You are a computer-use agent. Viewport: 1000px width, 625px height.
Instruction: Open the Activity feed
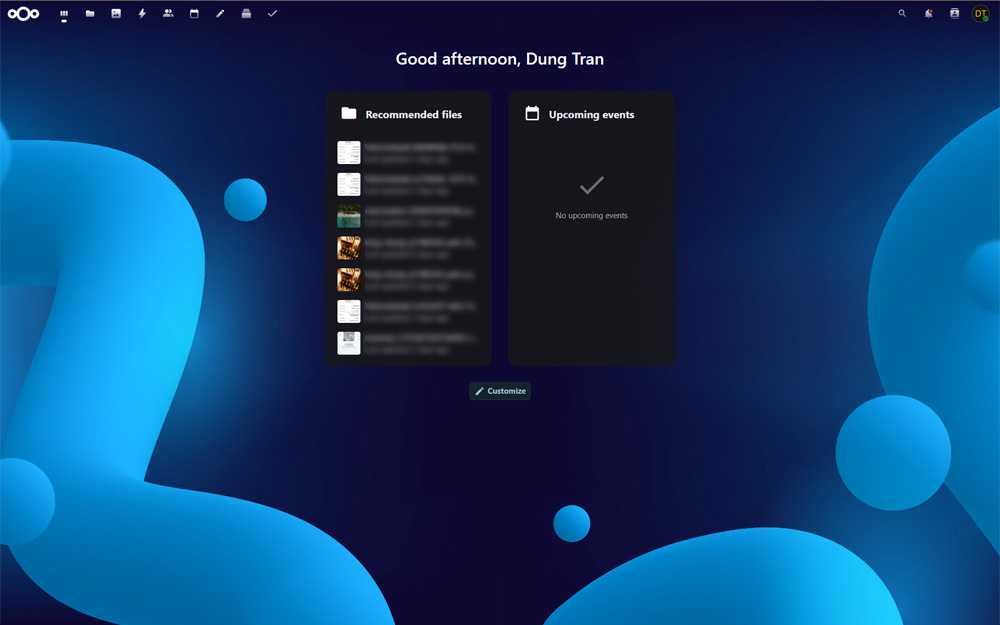pos(142,13)
